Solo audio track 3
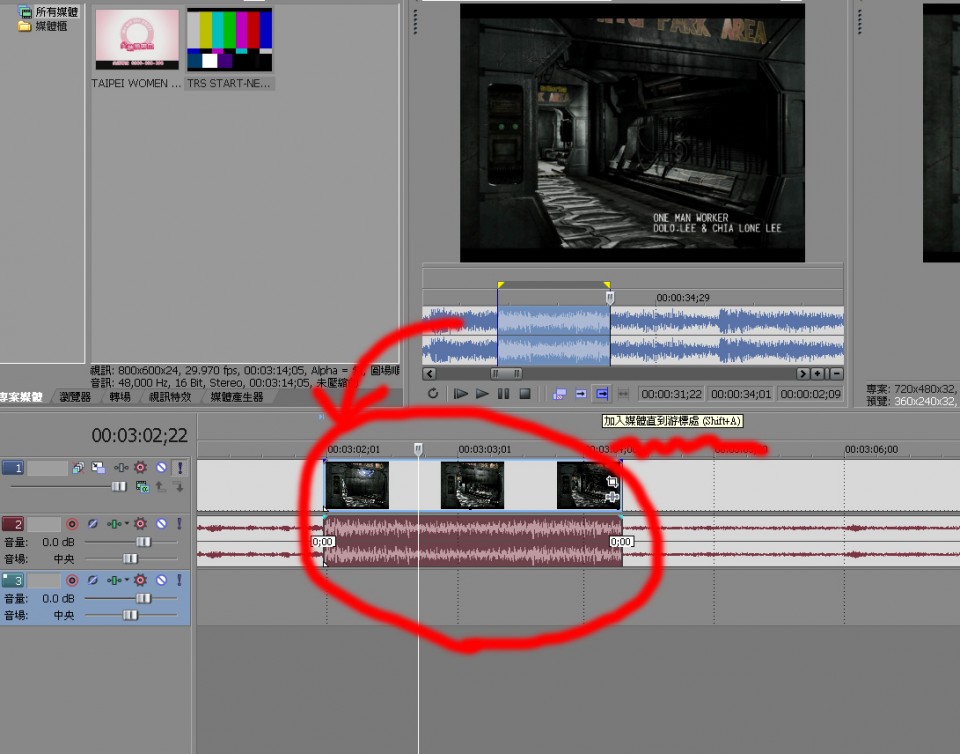This screenshot has width=960, height=754. pyautogui.click(x=179, y=580)
